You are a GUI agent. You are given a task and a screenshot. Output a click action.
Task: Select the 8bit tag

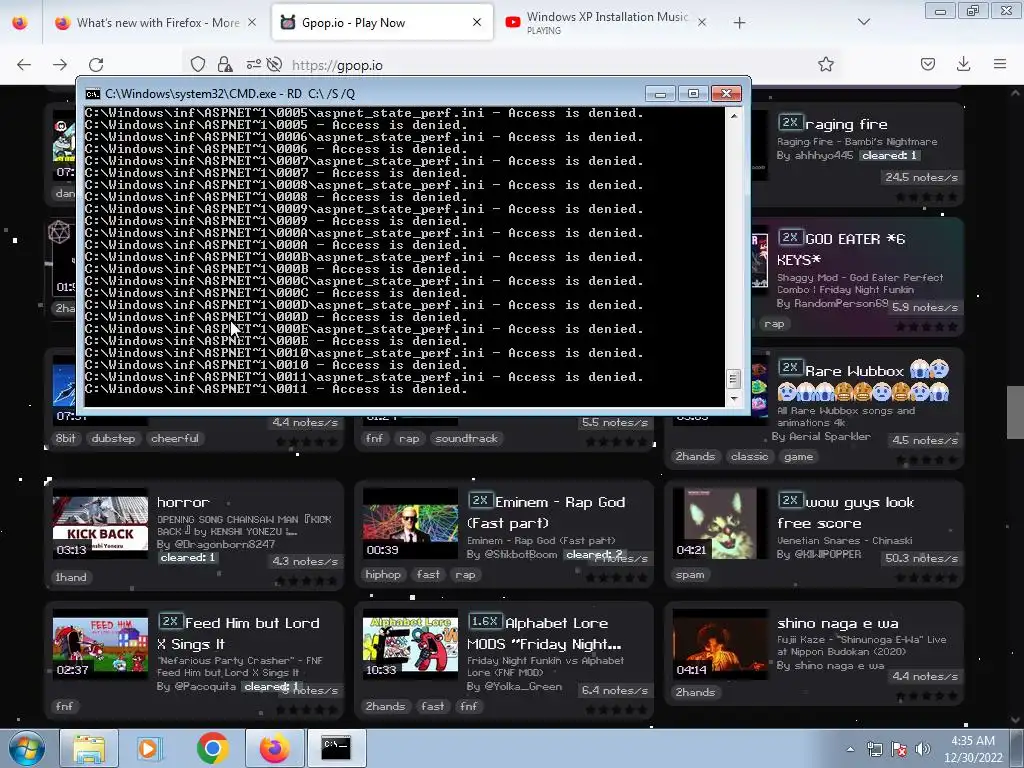(65, 438)
